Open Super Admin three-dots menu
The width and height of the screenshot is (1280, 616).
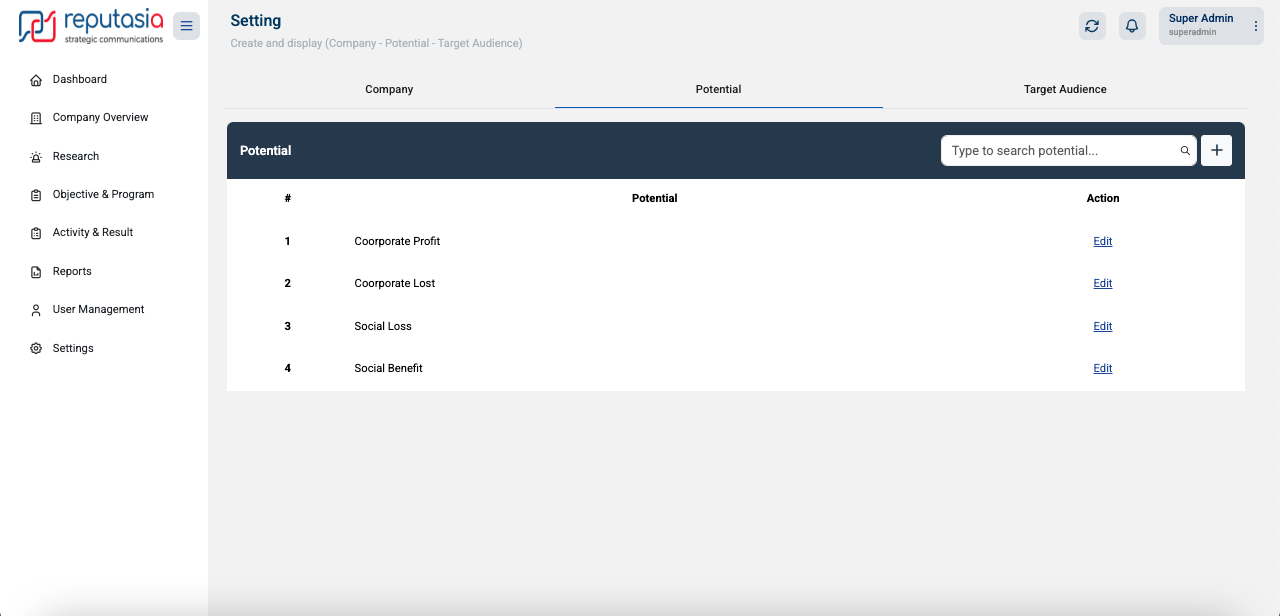(x=1256, y=26)
